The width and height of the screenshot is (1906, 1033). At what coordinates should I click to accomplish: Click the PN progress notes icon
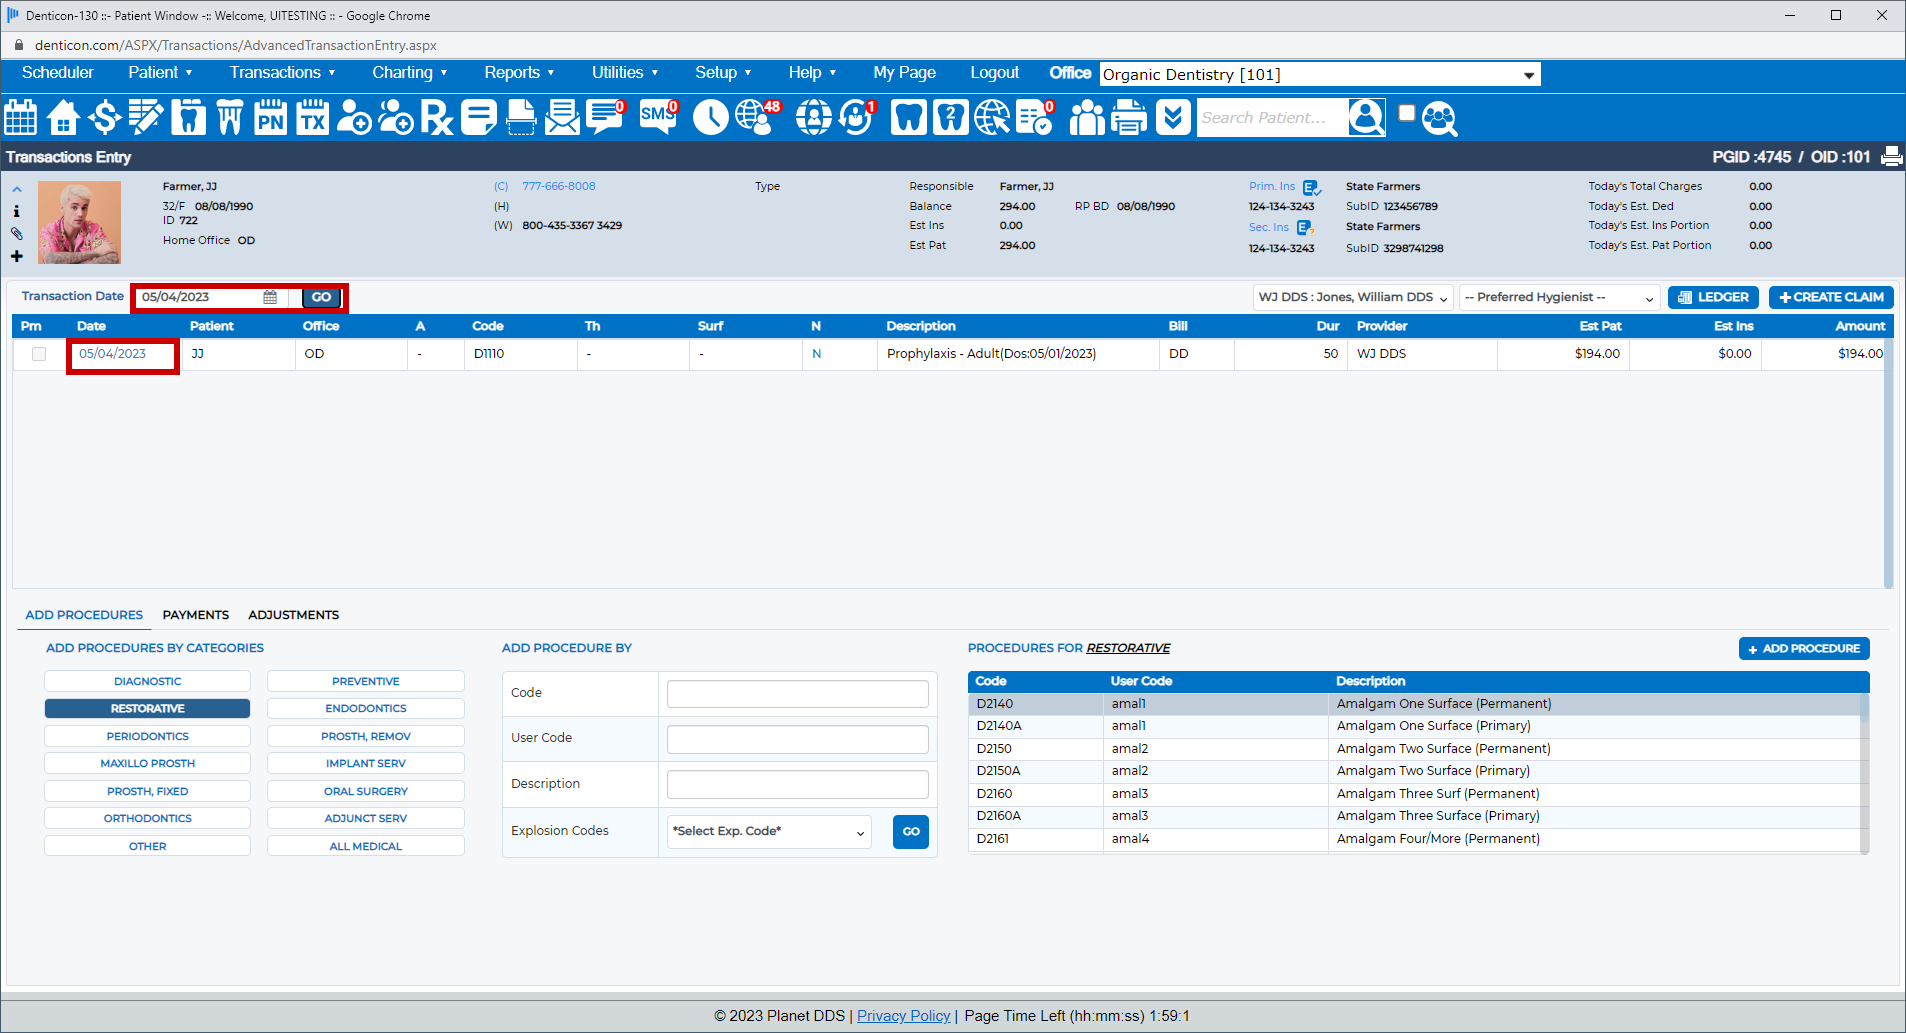270,118
